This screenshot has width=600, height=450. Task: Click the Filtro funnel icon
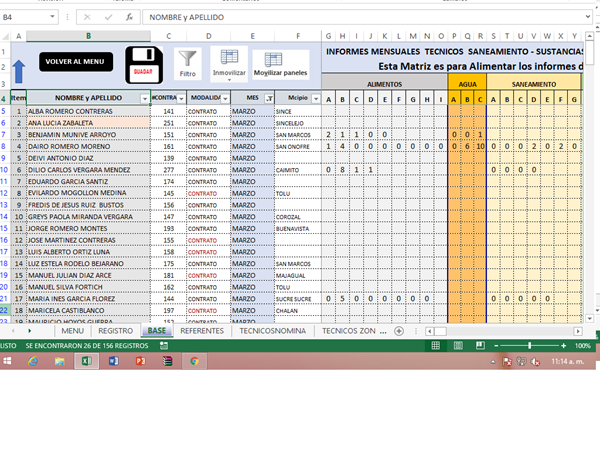[x=187, y=60]
